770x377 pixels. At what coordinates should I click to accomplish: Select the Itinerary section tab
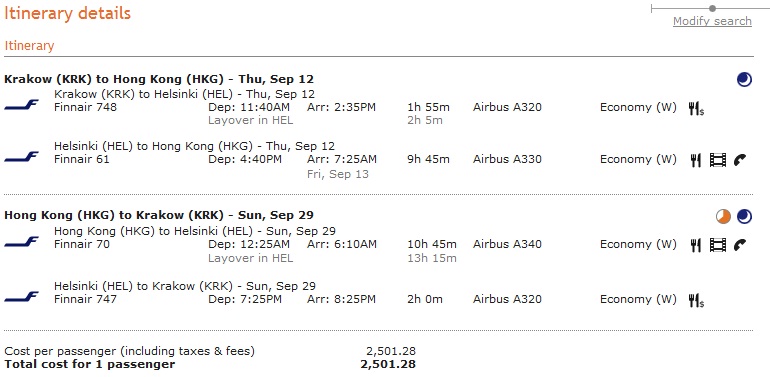[x=29, y=46]
